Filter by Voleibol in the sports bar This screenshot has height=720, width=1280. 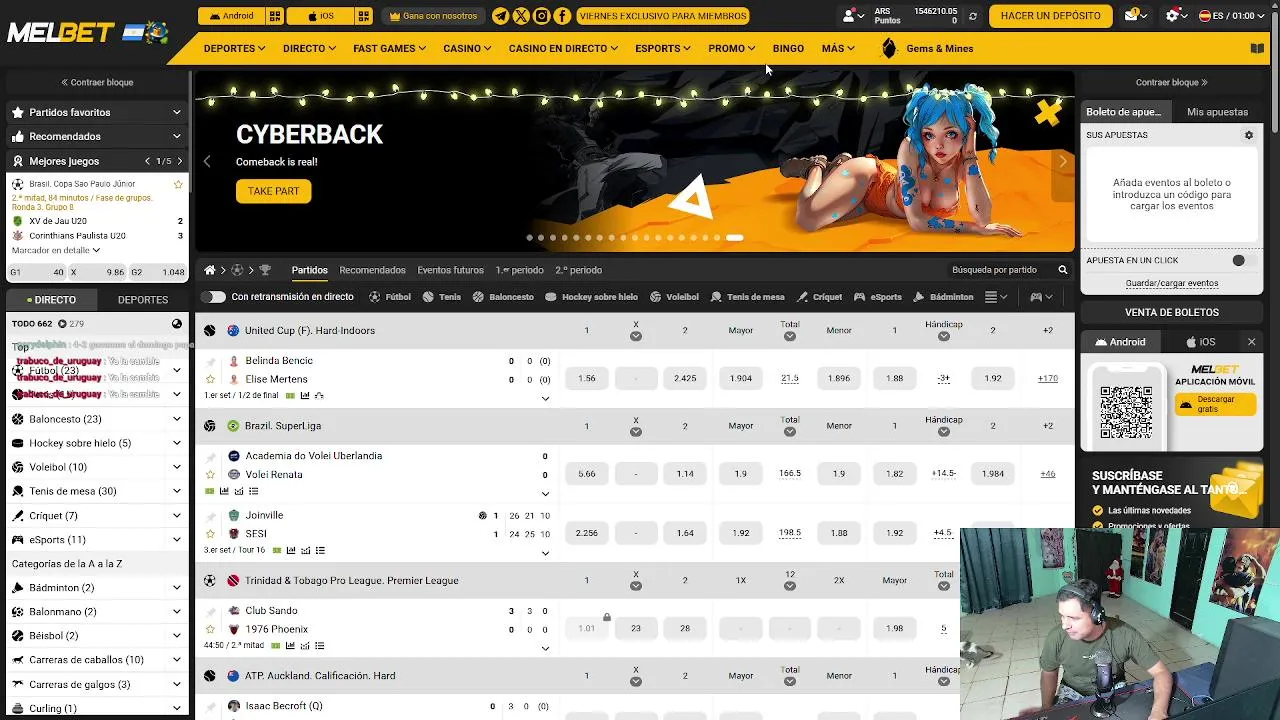674,297
